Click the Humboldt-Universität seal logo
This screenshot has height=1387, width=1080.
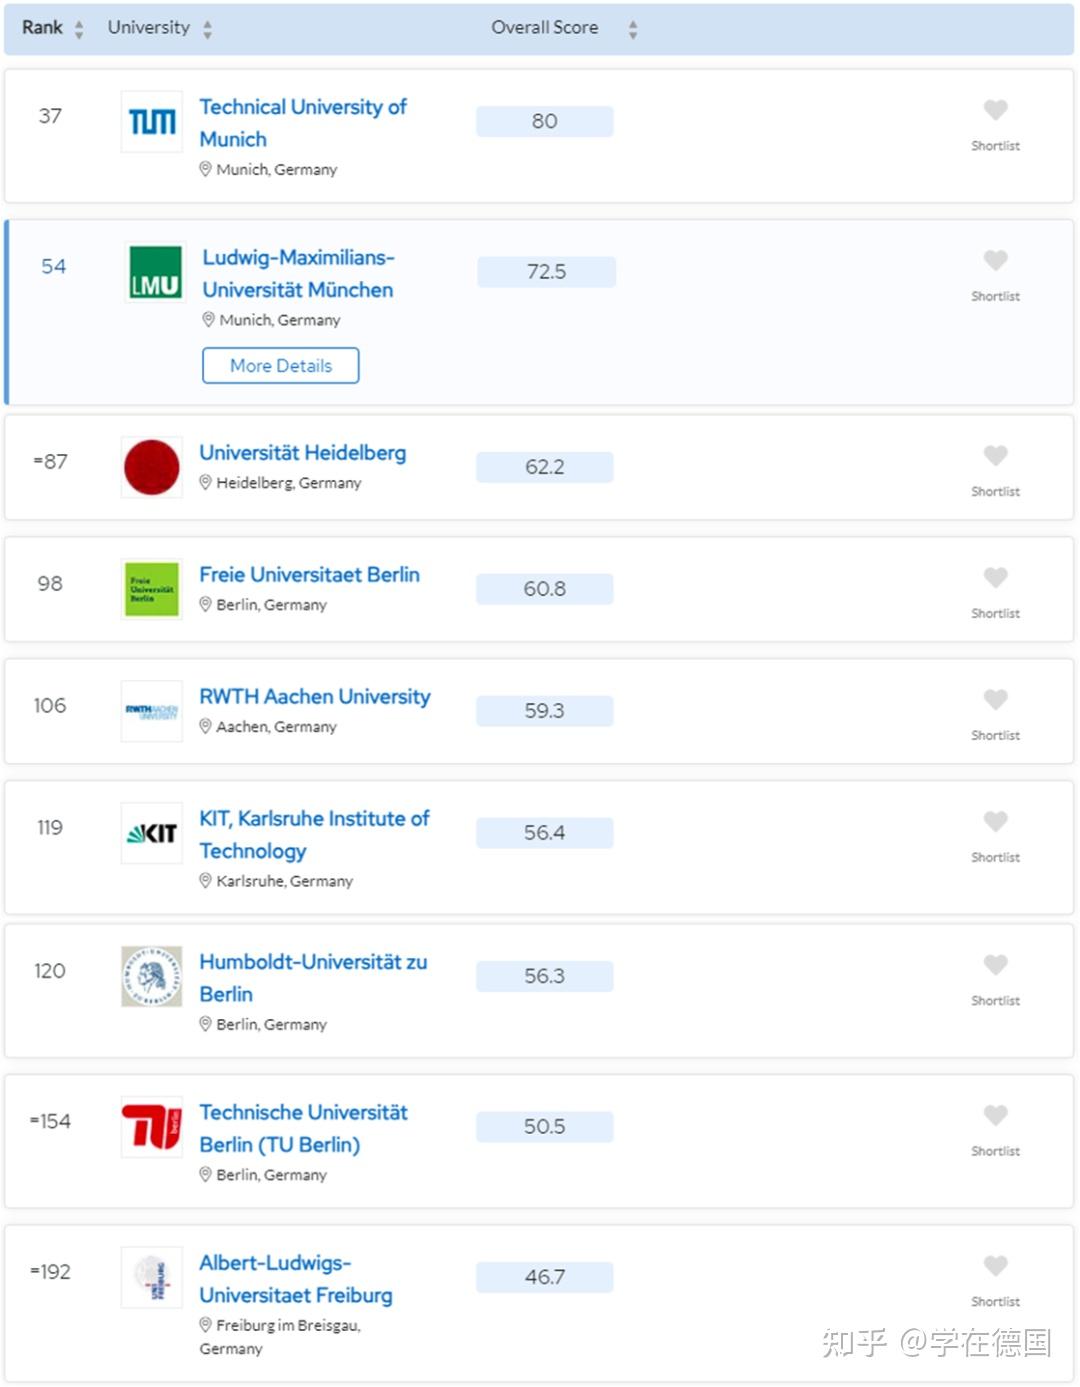click(x=152, y=976)
